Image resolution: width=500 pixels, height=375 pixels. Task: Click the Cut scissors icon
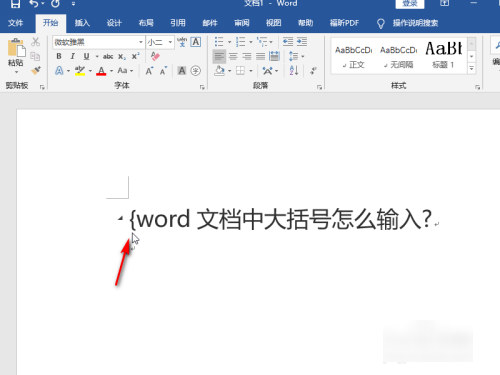[x=35, y=42]
